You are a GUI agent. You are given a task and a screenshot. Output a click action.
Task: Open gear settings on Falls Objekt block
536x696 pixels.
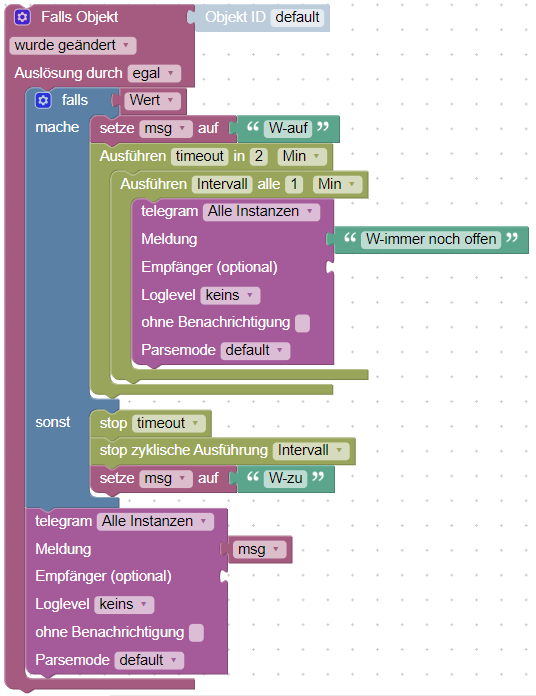[22, 17]
